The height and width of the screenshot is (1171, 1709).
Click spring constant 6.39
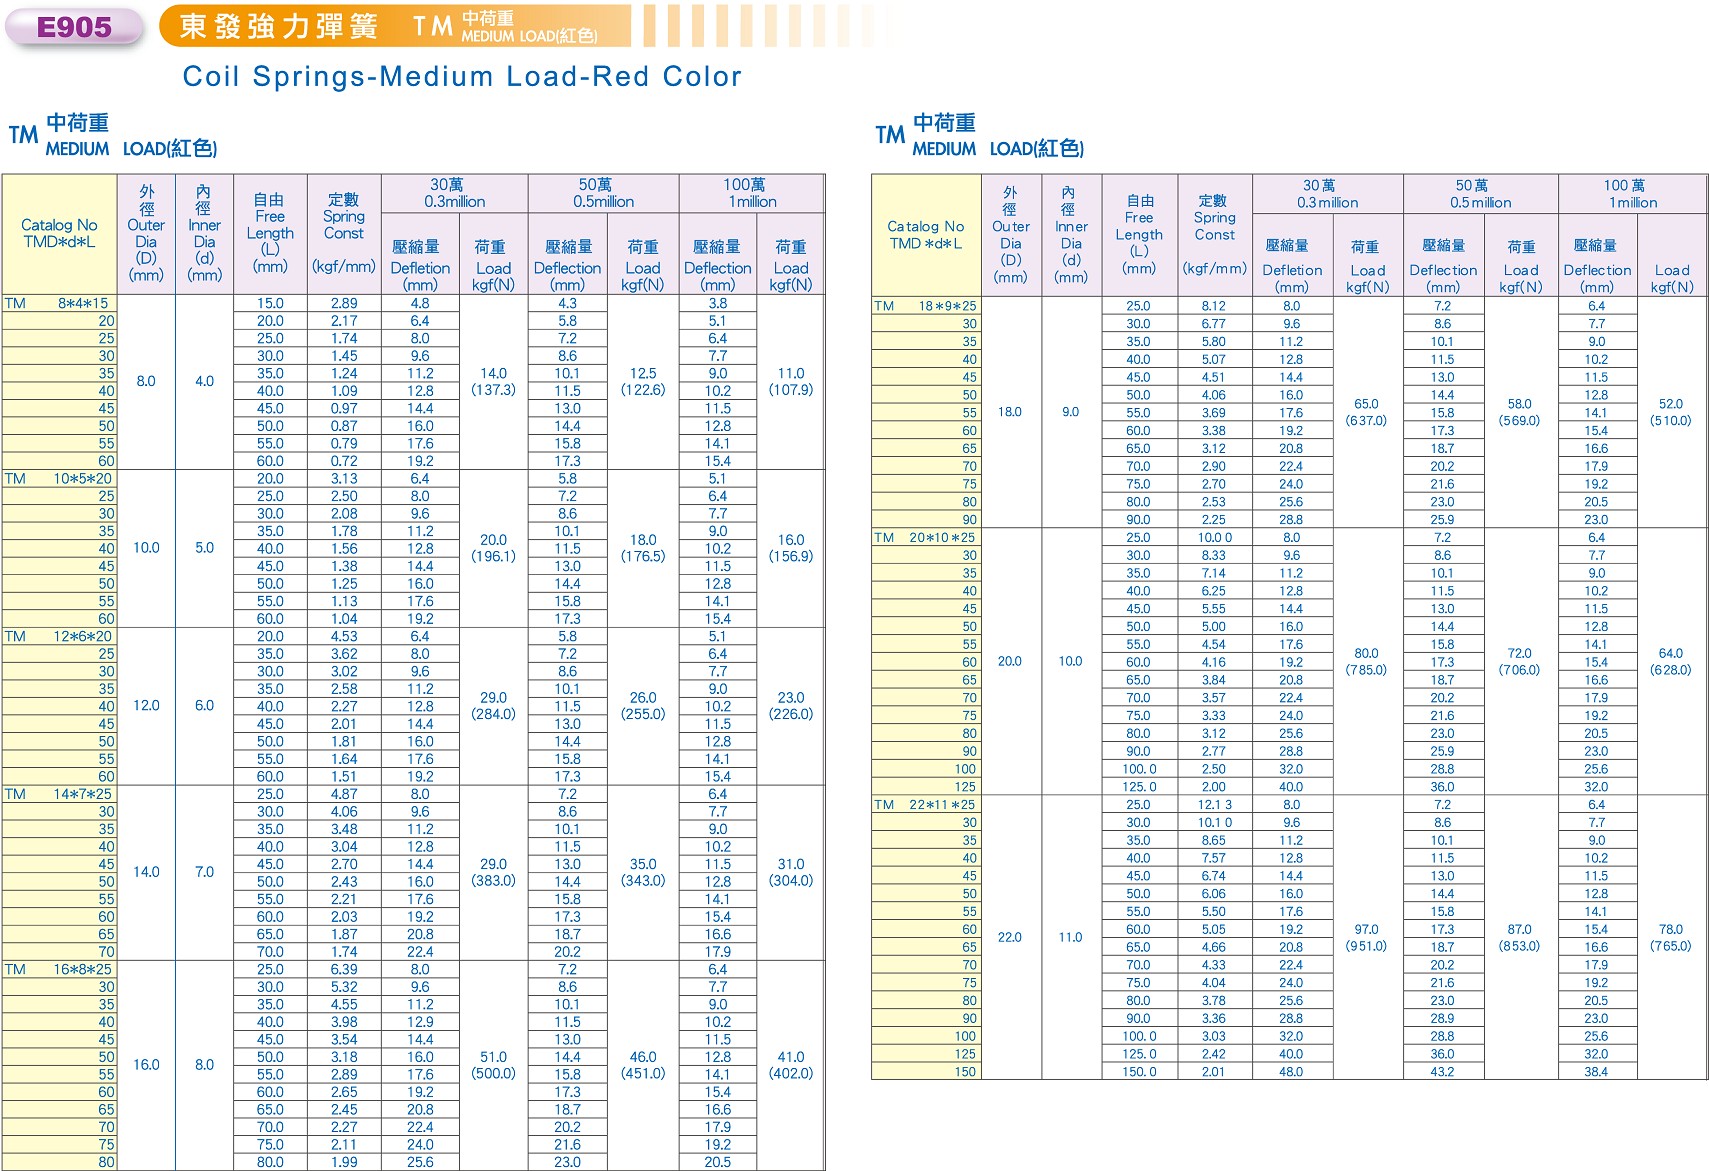pyautogui.click(x=344, y=969)
